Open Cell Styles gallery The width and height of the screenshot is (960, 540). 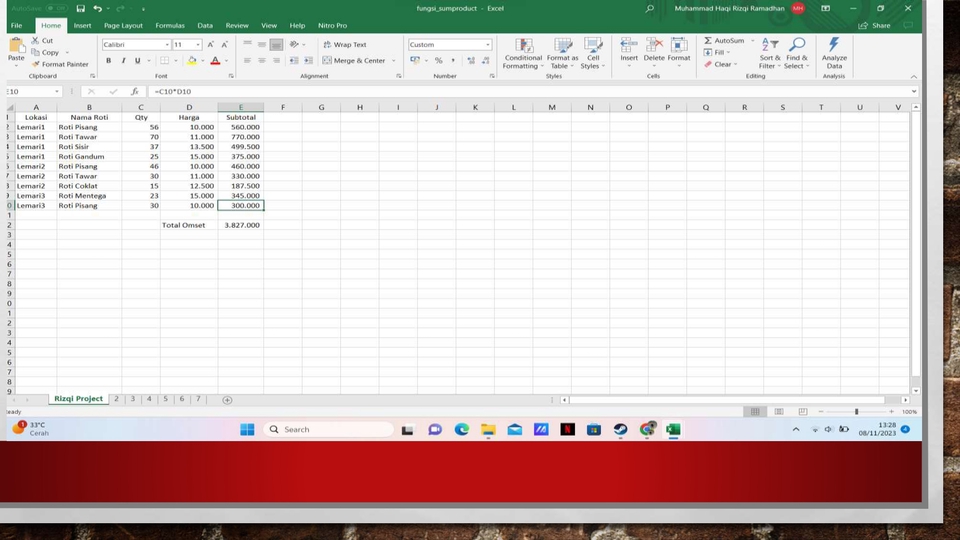(593, 54)
